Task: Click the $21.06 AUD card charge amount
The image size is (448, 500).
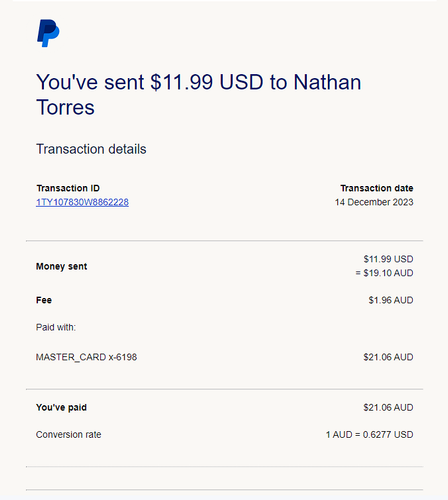Action: [x=388, y=357]
